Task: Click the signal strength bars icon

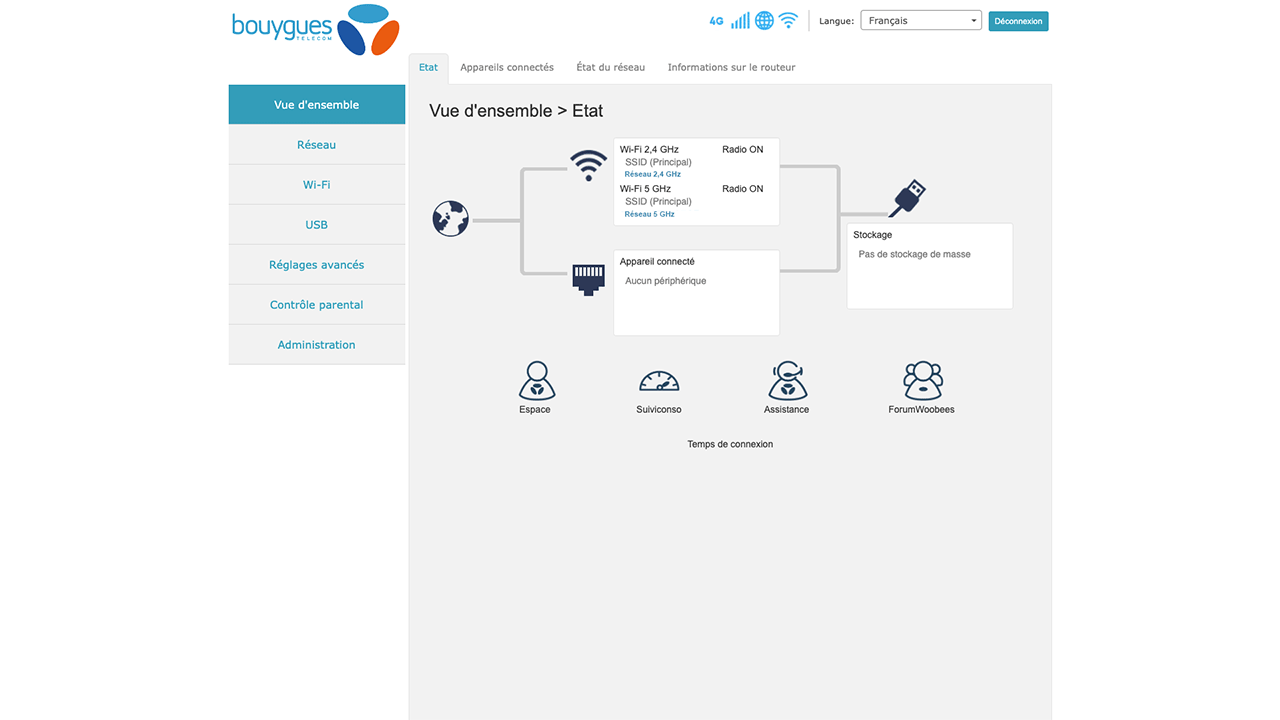Action: click(739, 20)
